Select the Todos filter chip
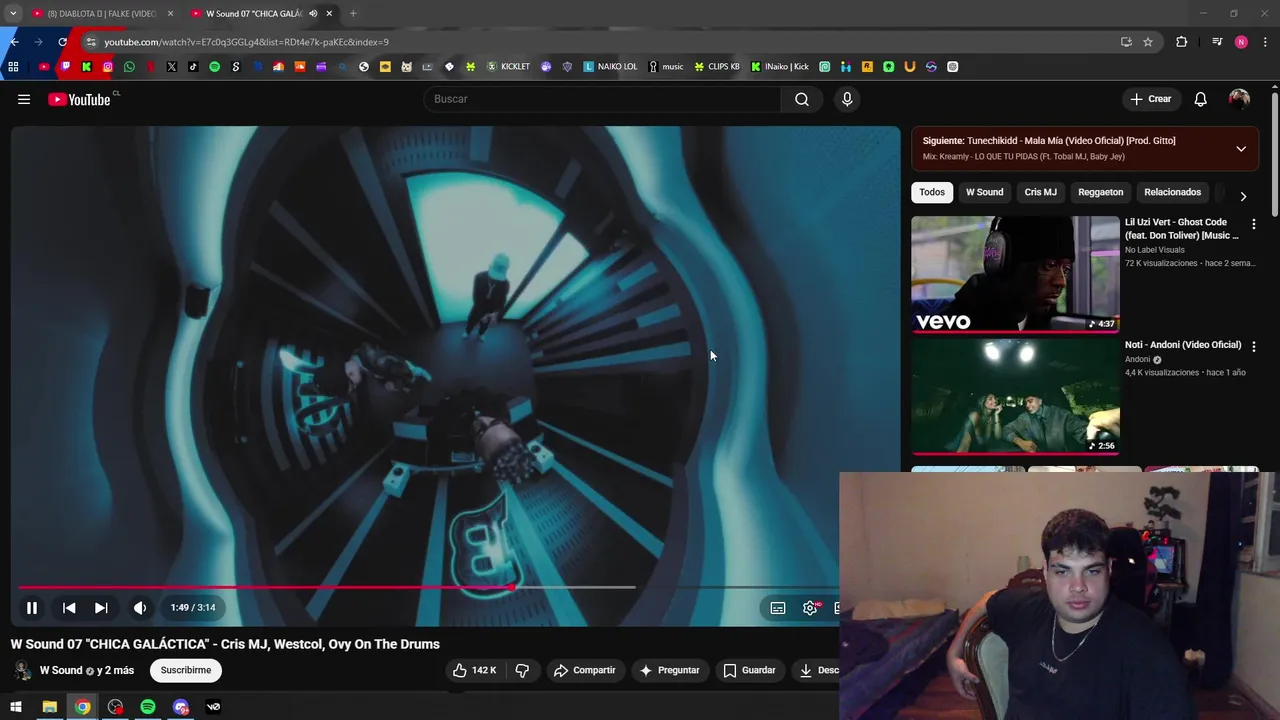Viewport: 1280px width, 720px height. pos(932,192)
